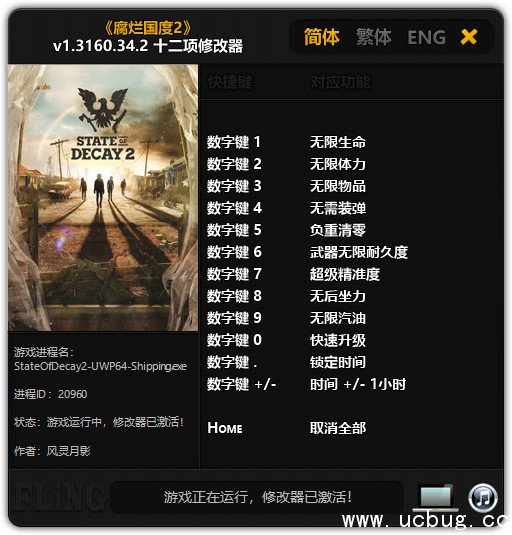
Task: Click the music note icon
Action: 483,497
